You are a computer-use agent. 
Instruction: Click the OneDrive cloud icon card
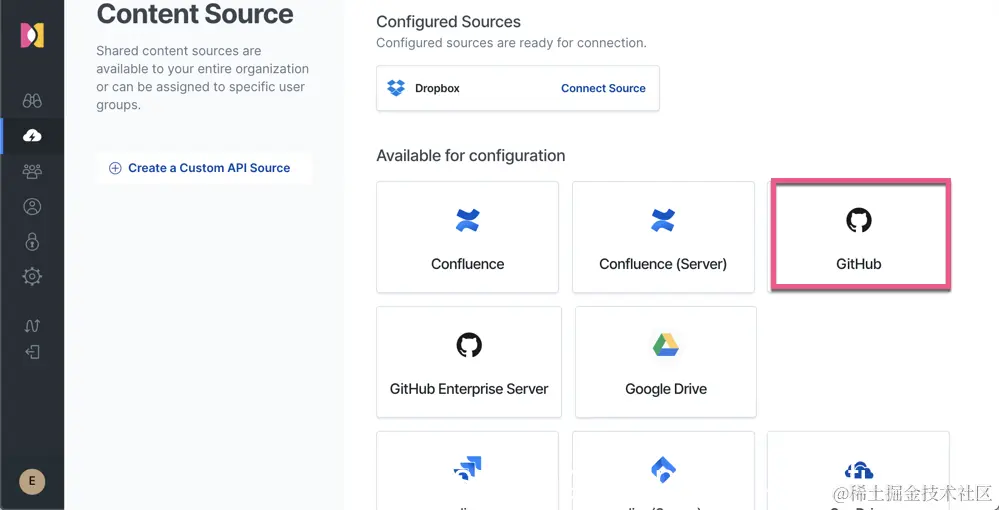pos(859,470)
